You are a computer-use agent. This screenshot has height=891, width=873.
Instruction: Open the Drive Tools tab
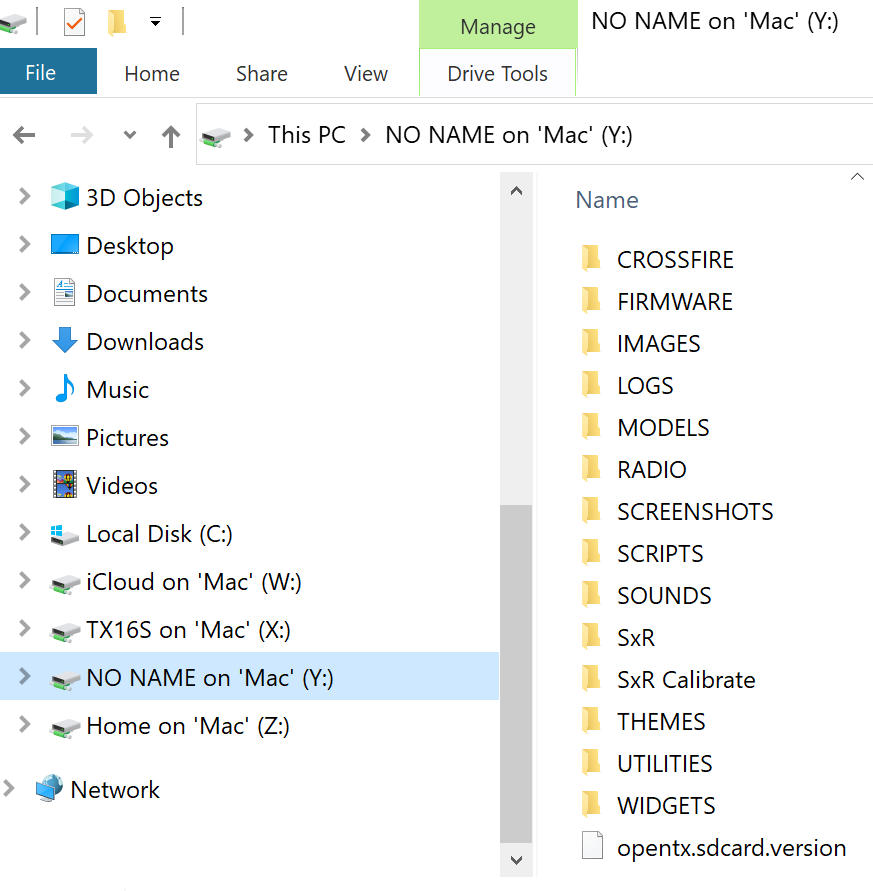[497, 73]
